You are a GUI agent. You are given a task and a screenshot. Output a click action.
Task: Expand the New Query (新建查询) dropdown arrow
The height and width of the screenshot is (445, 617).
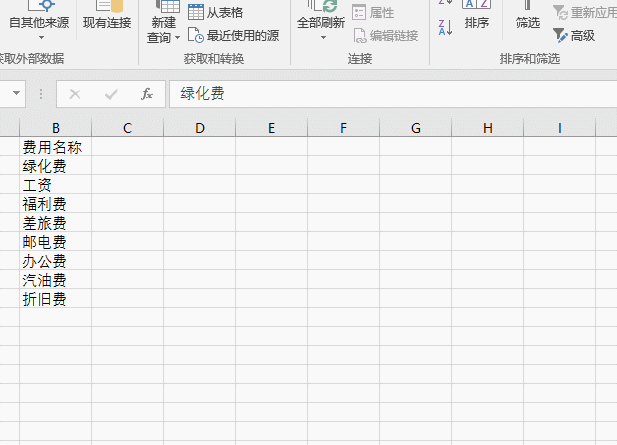point(177,38)
